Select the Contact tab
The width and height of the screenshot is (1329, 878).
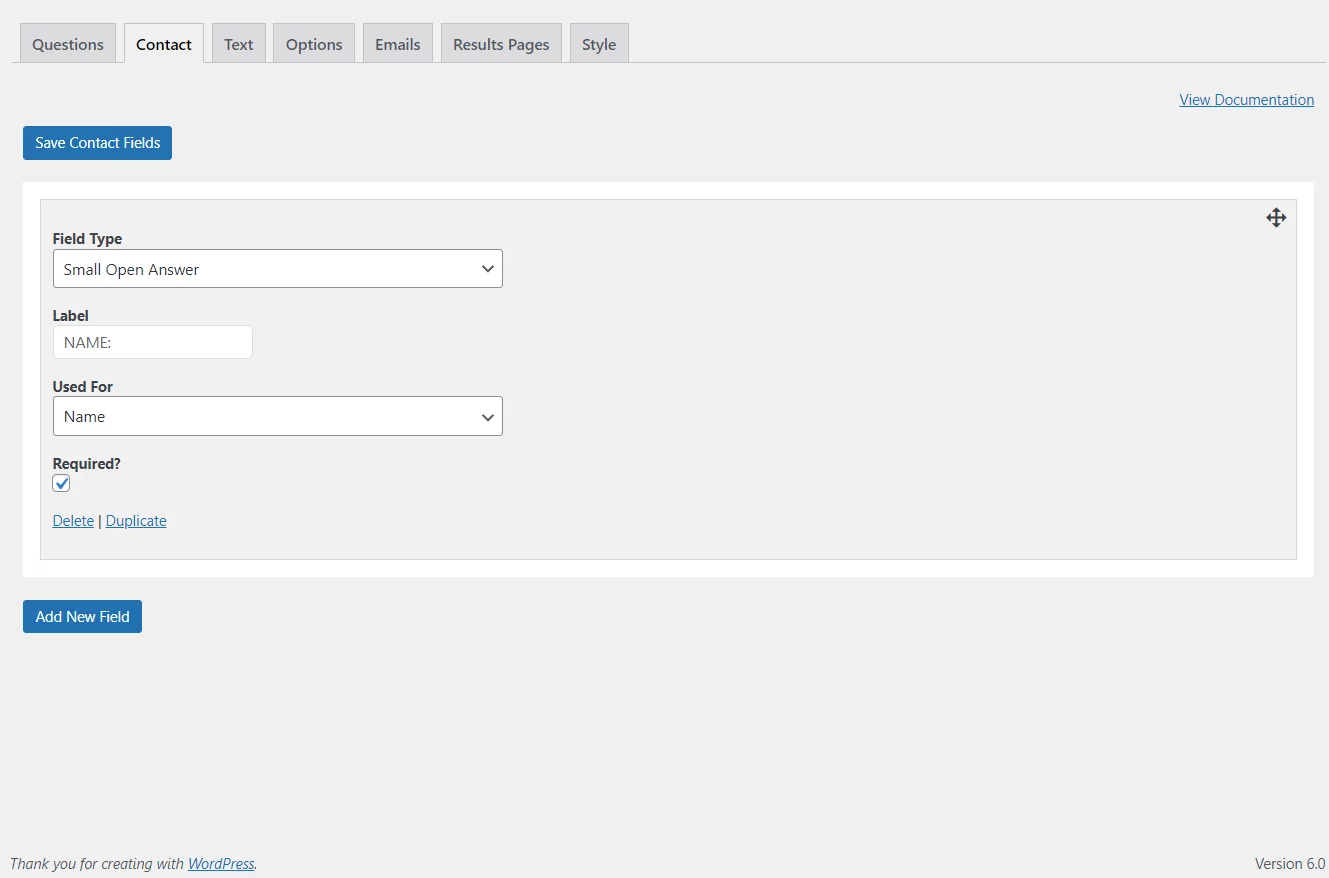tap(164, 44)
